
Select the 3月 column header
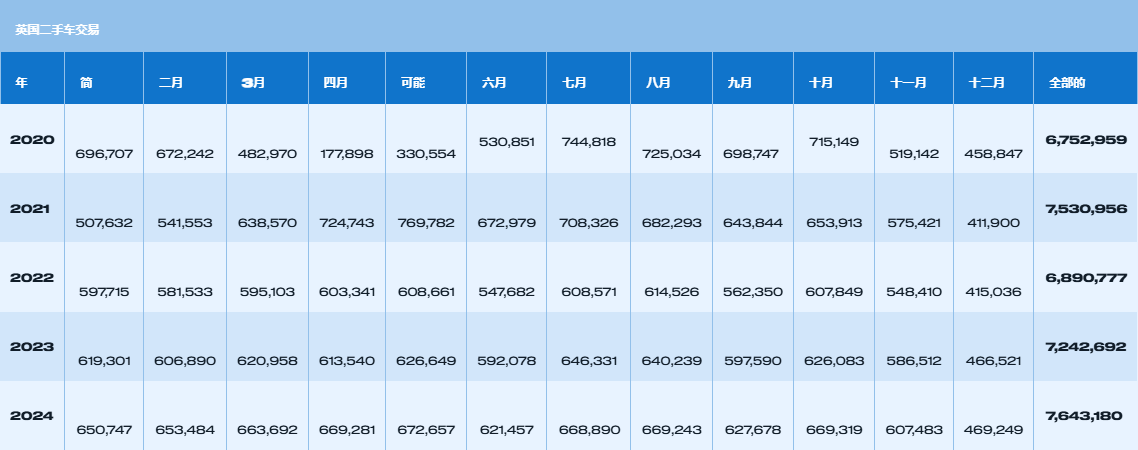pyautogui.click(x=253, y=83)
